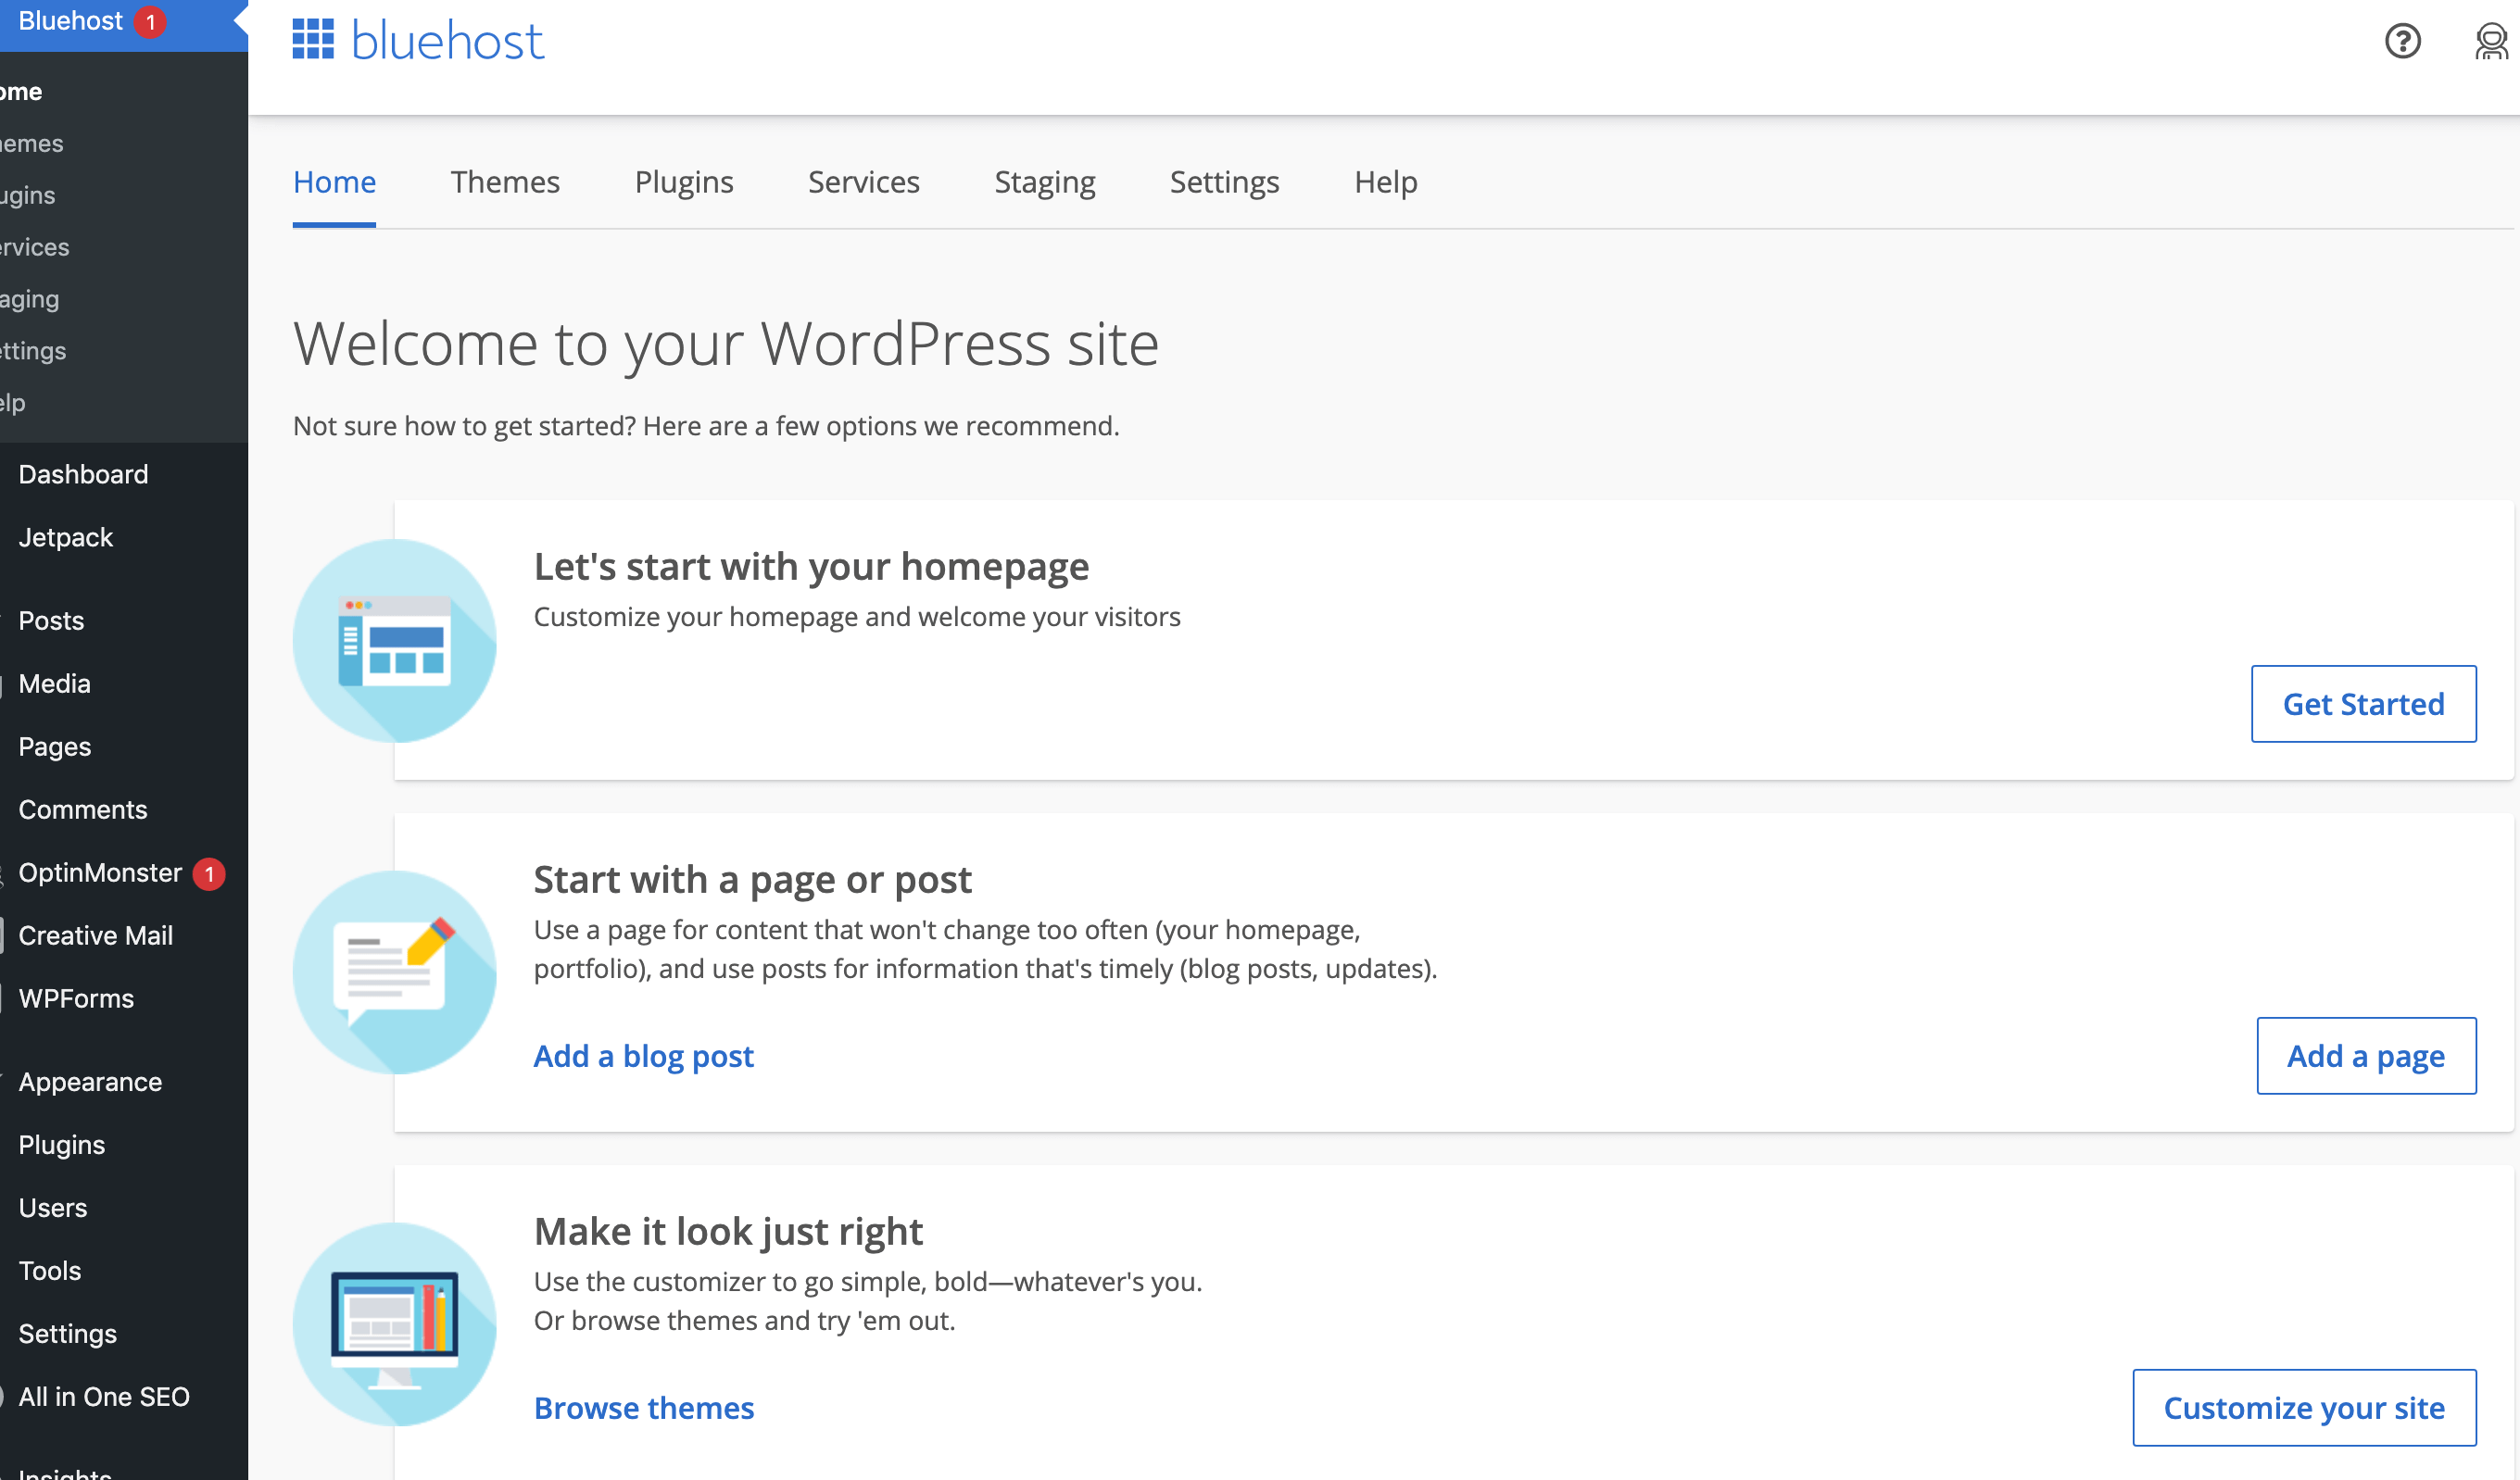Click the Get Started button
This screenshot has height=1480, width=2520.
pyautogui.click(x=2364, y=704)
